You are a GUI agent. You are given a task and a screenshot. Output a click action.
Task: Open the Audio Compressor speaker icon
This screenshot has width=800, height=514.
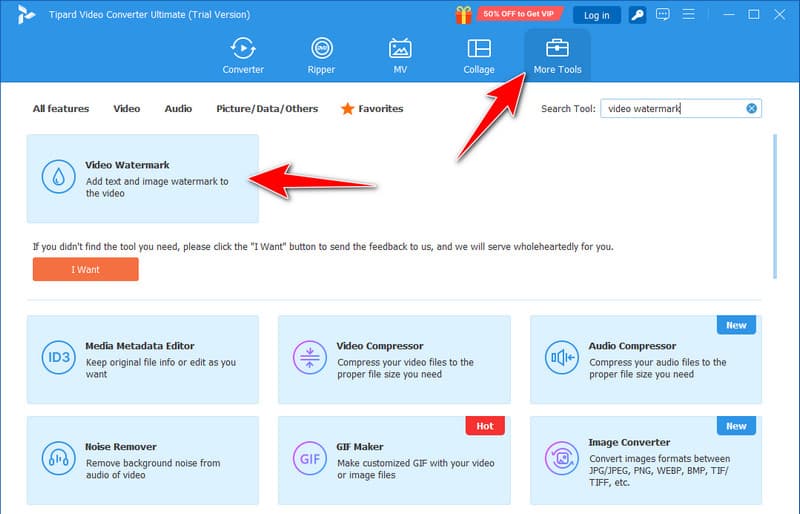coord(562,357)
